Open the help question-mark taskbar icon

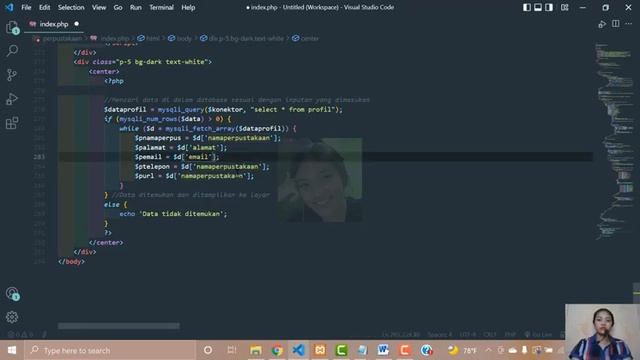pos(427,350)
